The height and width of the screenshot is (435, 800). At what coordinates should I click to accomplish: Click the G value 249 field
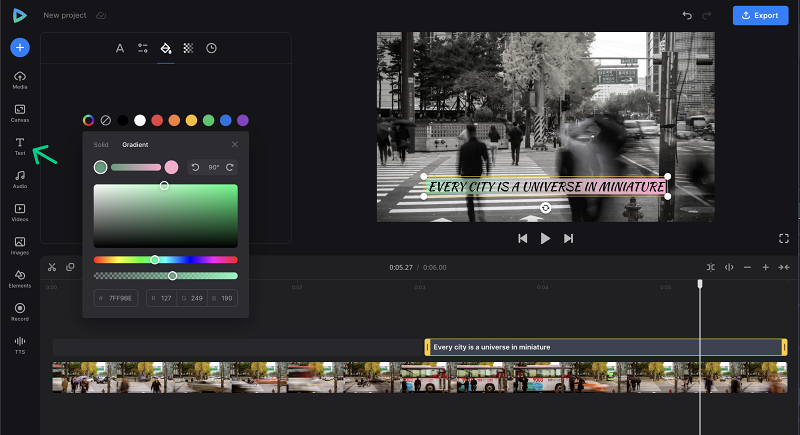(192, 298)
